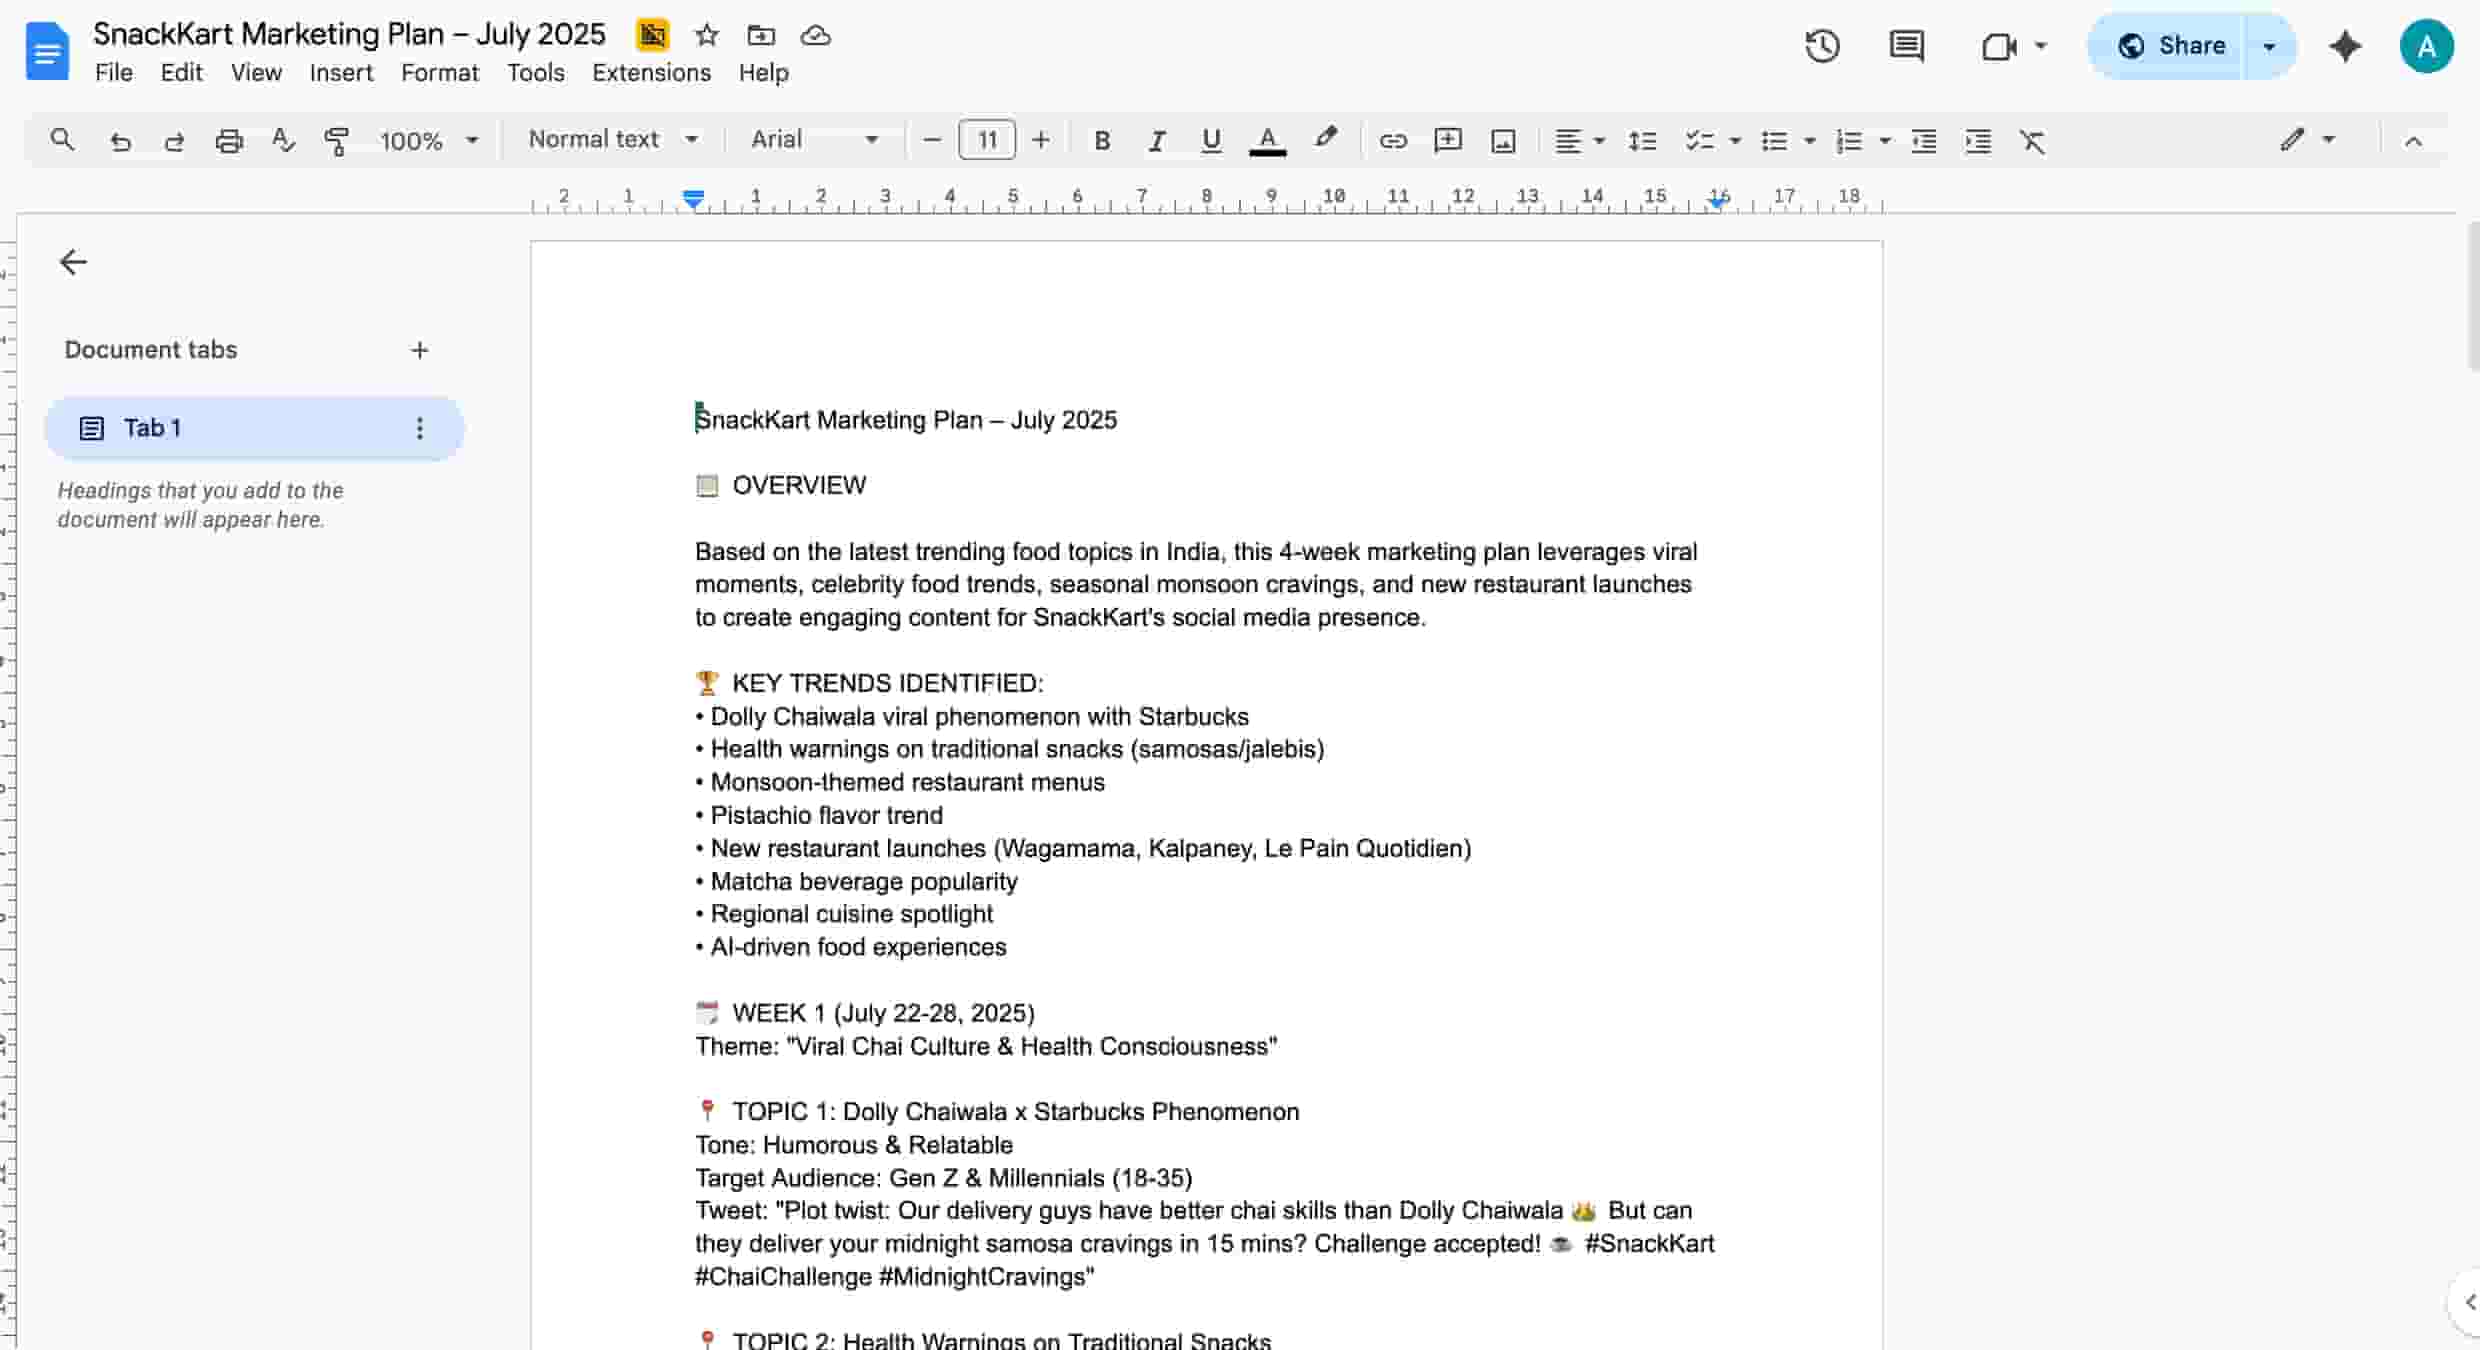Toggle bulleted list
The image size is (2480, 1350).
tap(1774, 141)
